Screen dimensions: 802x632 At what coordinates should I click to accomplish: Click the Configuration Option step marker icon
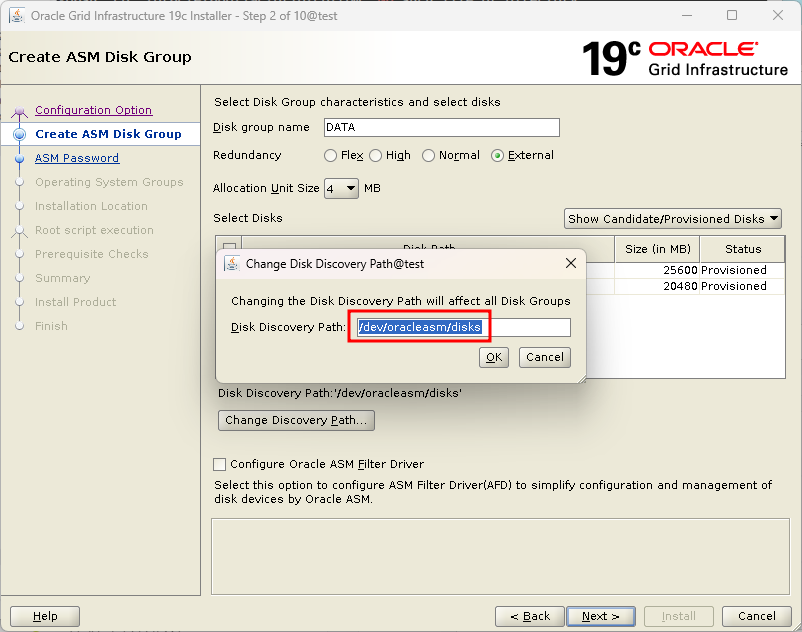pos(19,111)
